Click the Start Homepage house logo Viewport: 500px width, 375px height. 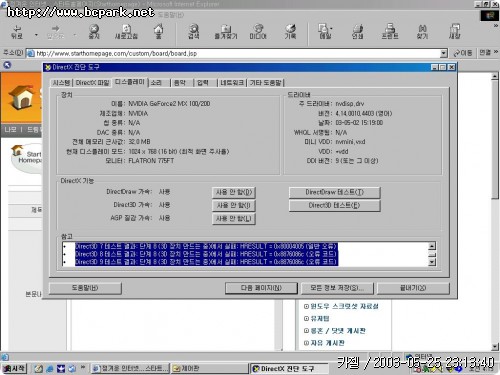(22, 97)
